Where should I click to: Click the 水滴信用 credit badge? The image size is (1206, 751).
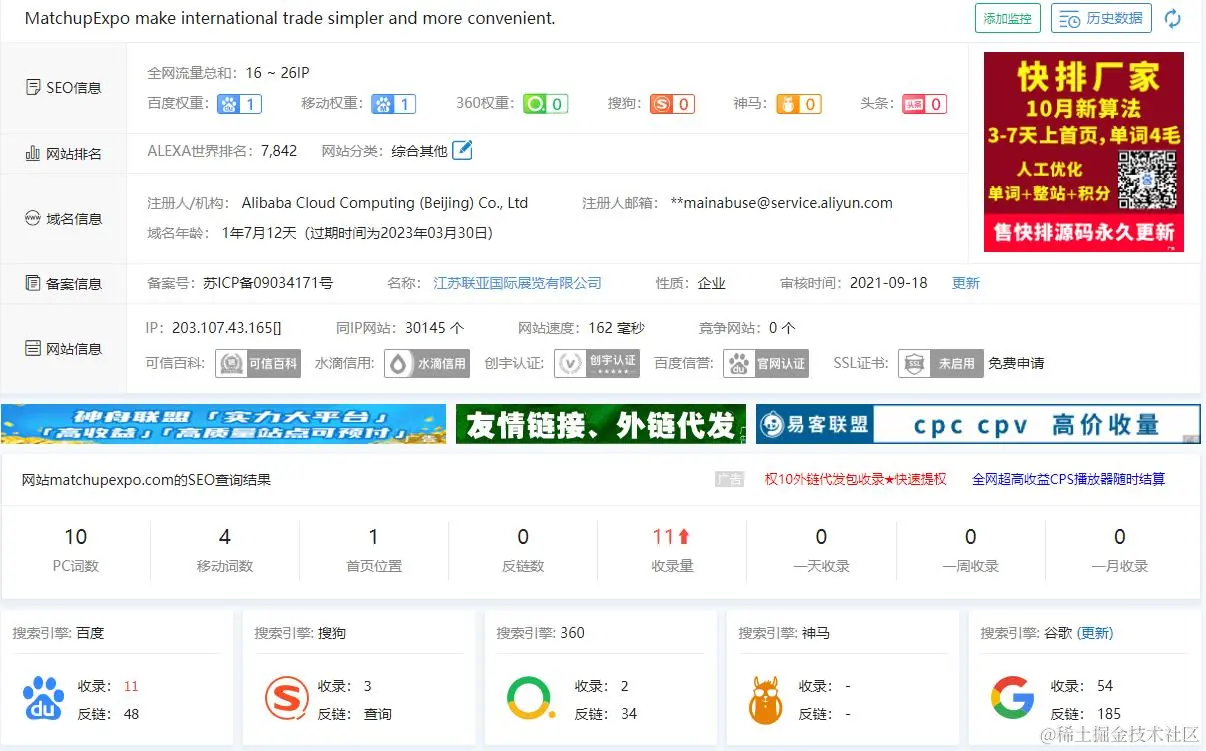(x=426, y=363)
